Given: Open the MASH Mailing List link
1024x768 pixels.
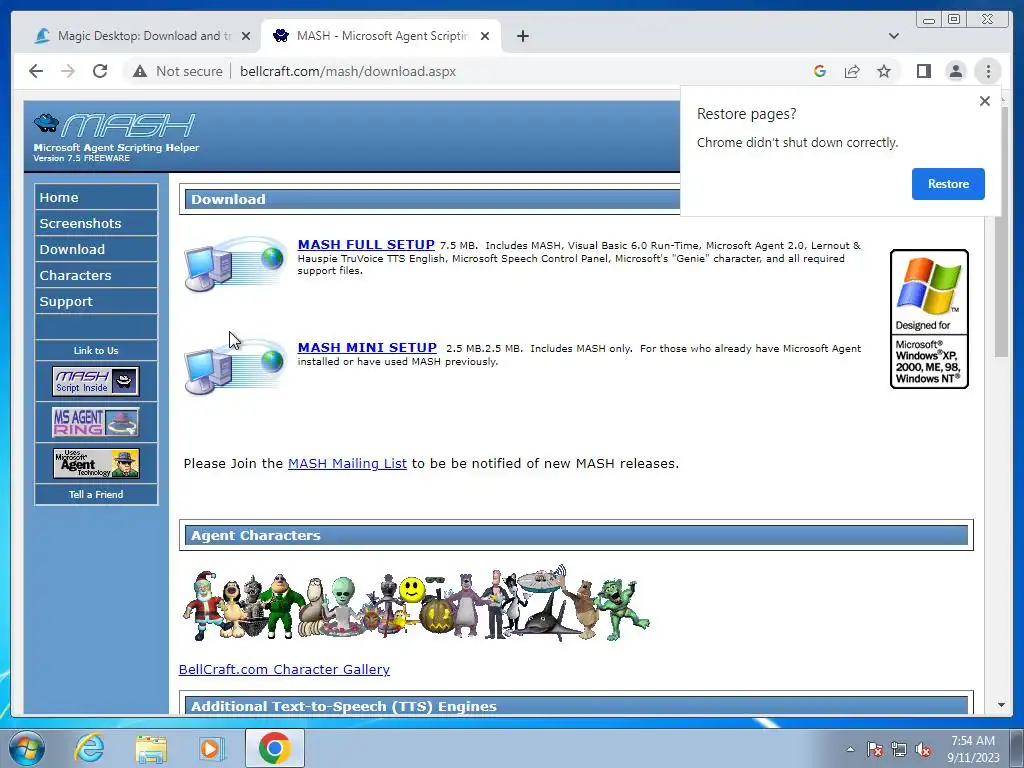Looking at the screenshot, I should point(347,464).
